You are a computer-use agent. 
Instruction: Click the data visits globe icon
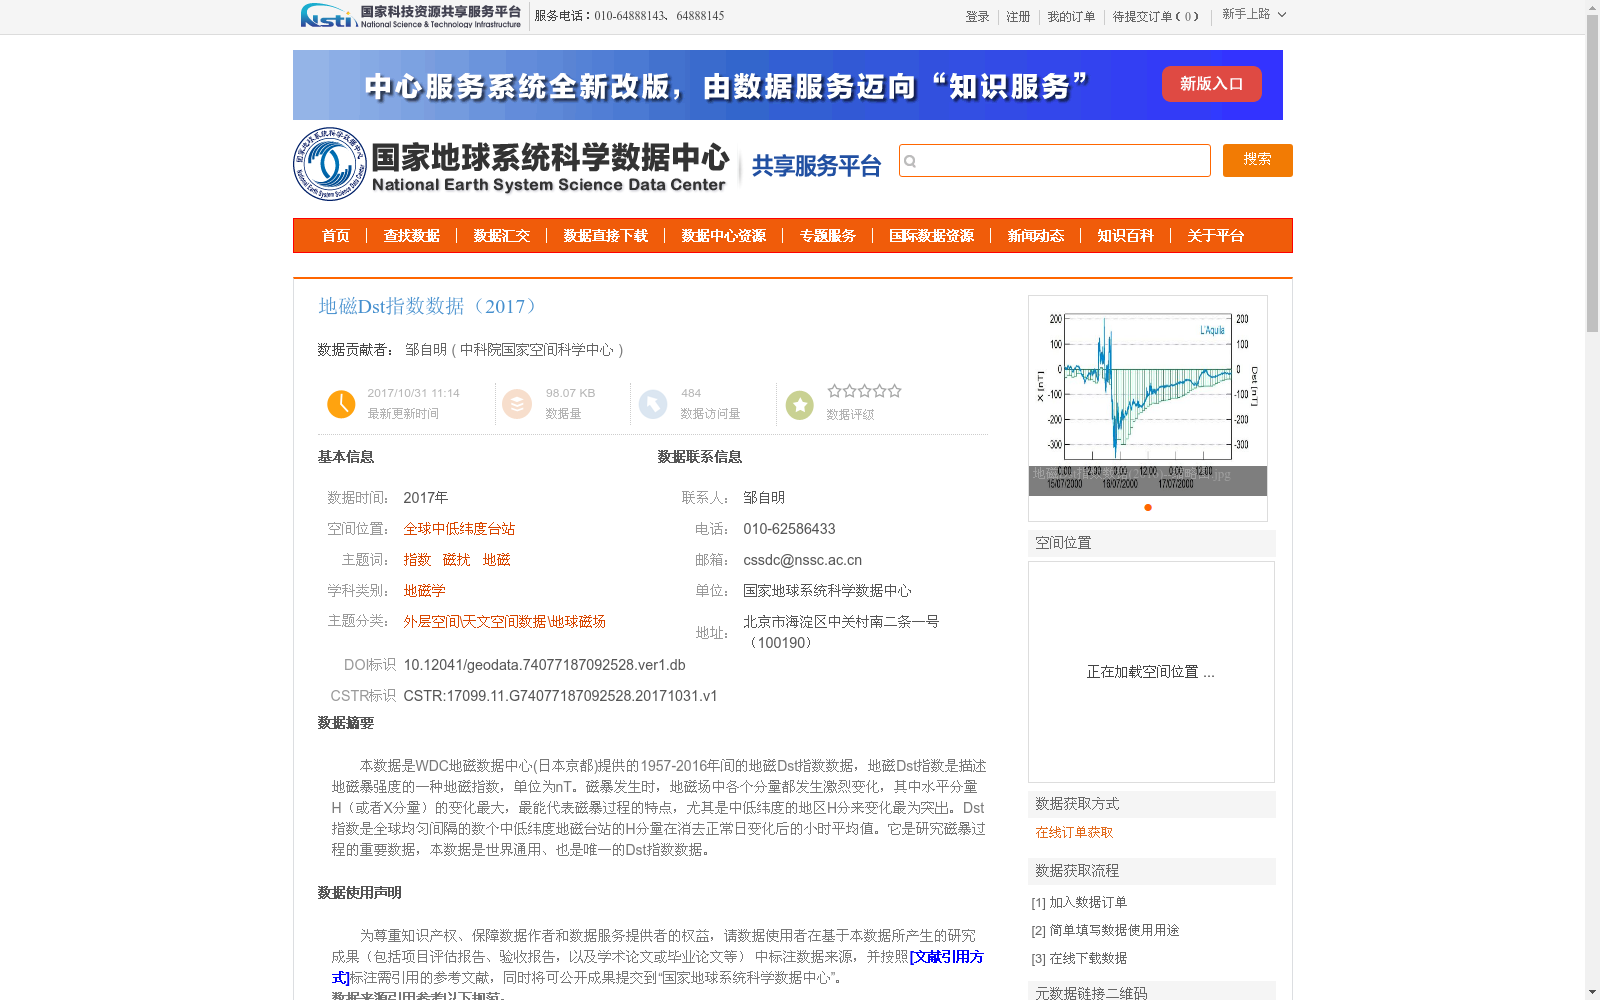tap(653, 404)
